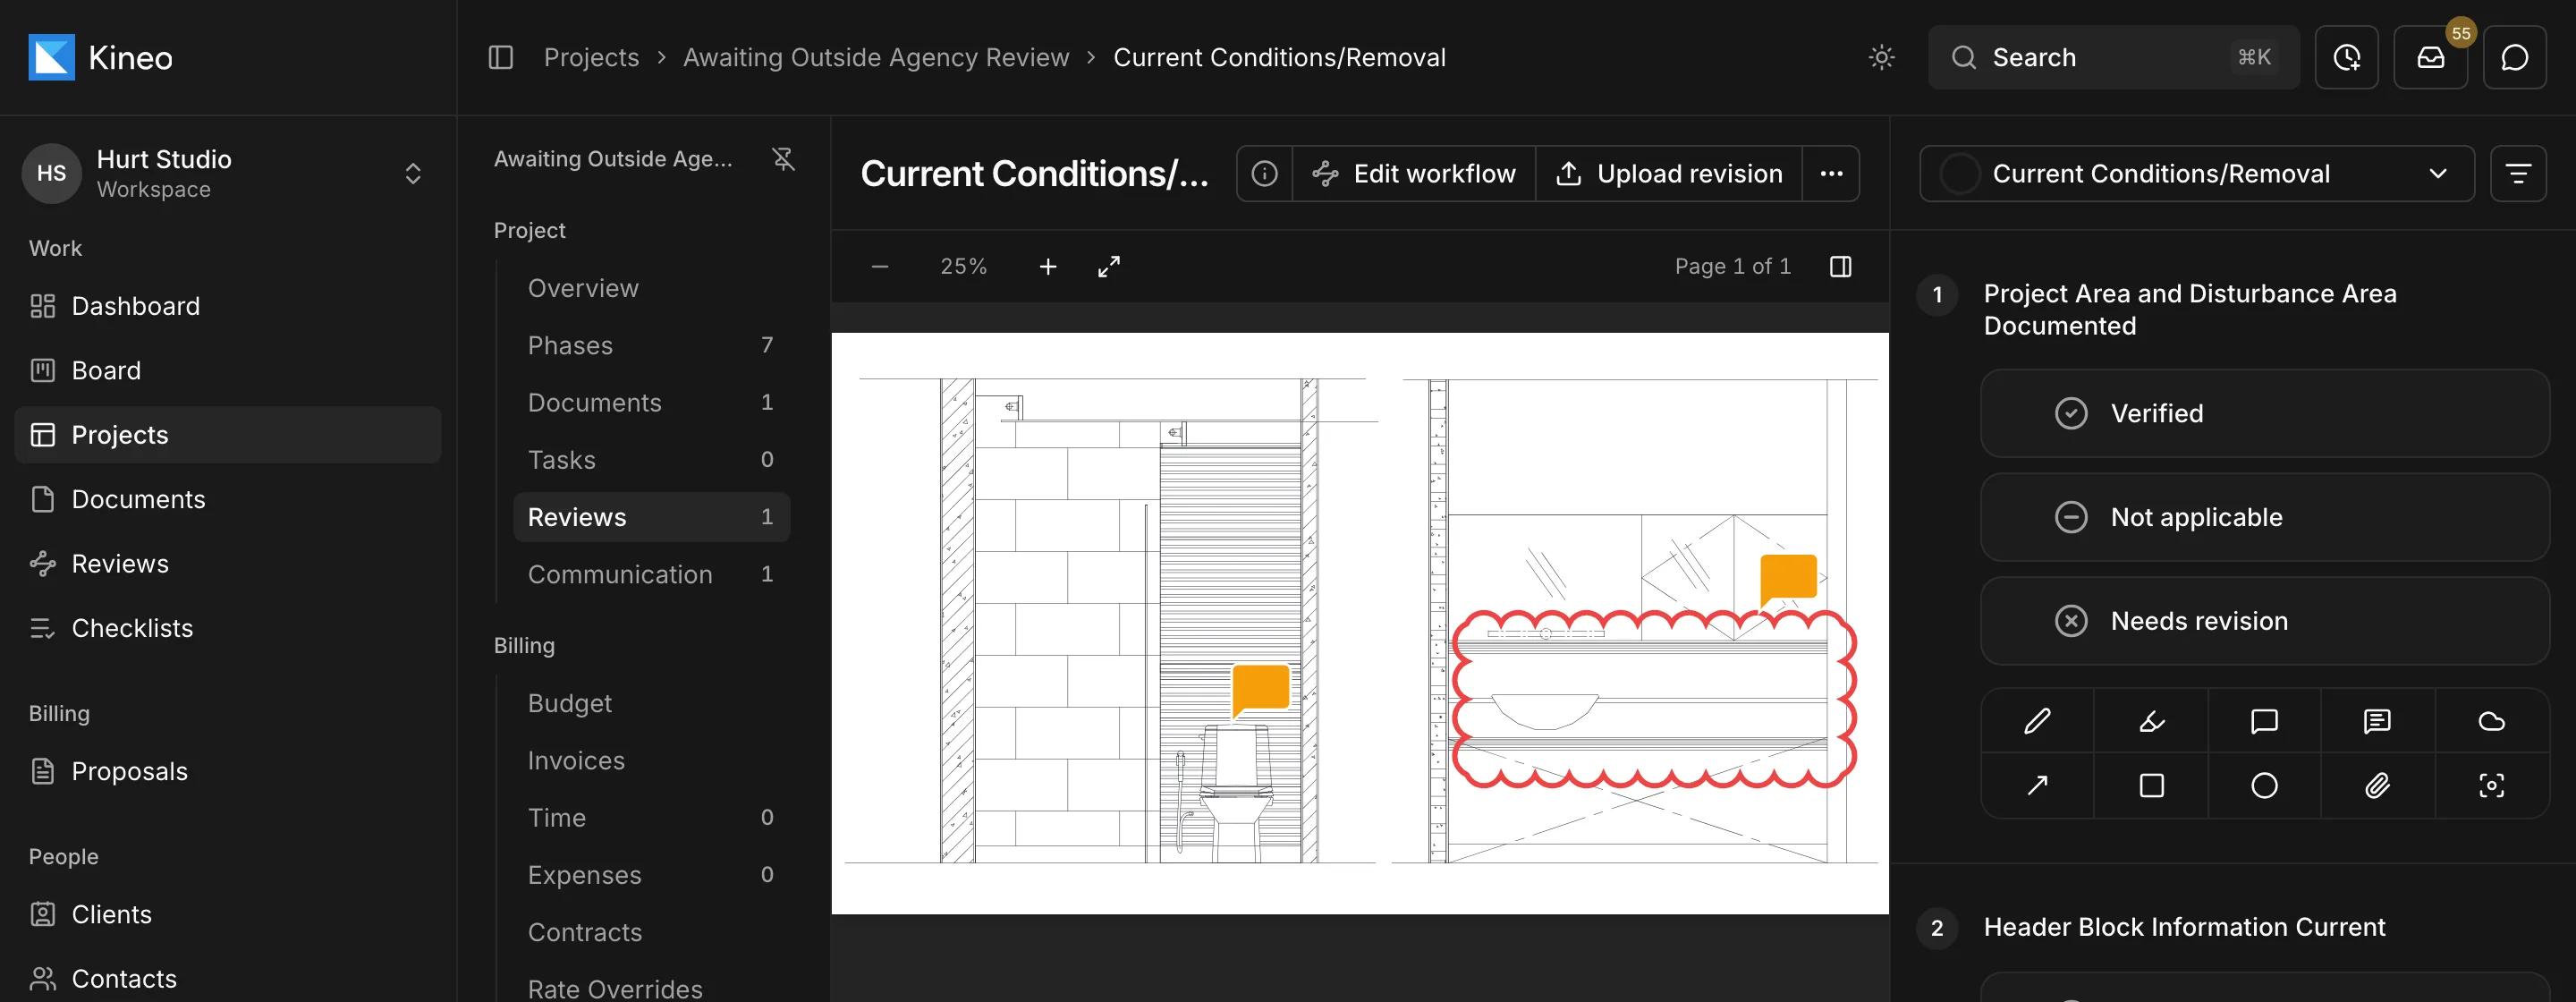
Task: Open the inbox with 55 badge
Action: [2430, 57]
